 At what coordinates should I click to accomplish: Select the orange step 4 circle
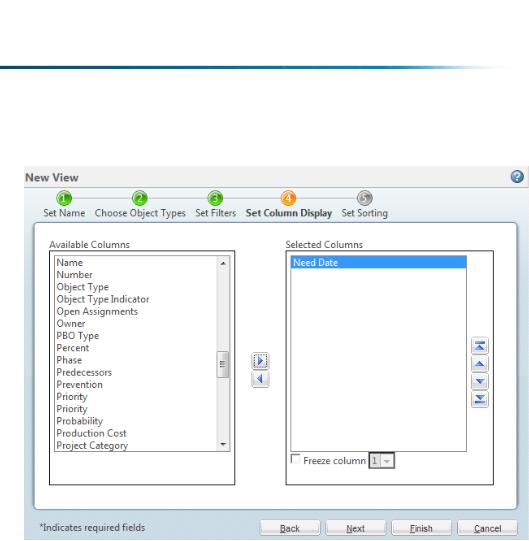click(288, 198)
